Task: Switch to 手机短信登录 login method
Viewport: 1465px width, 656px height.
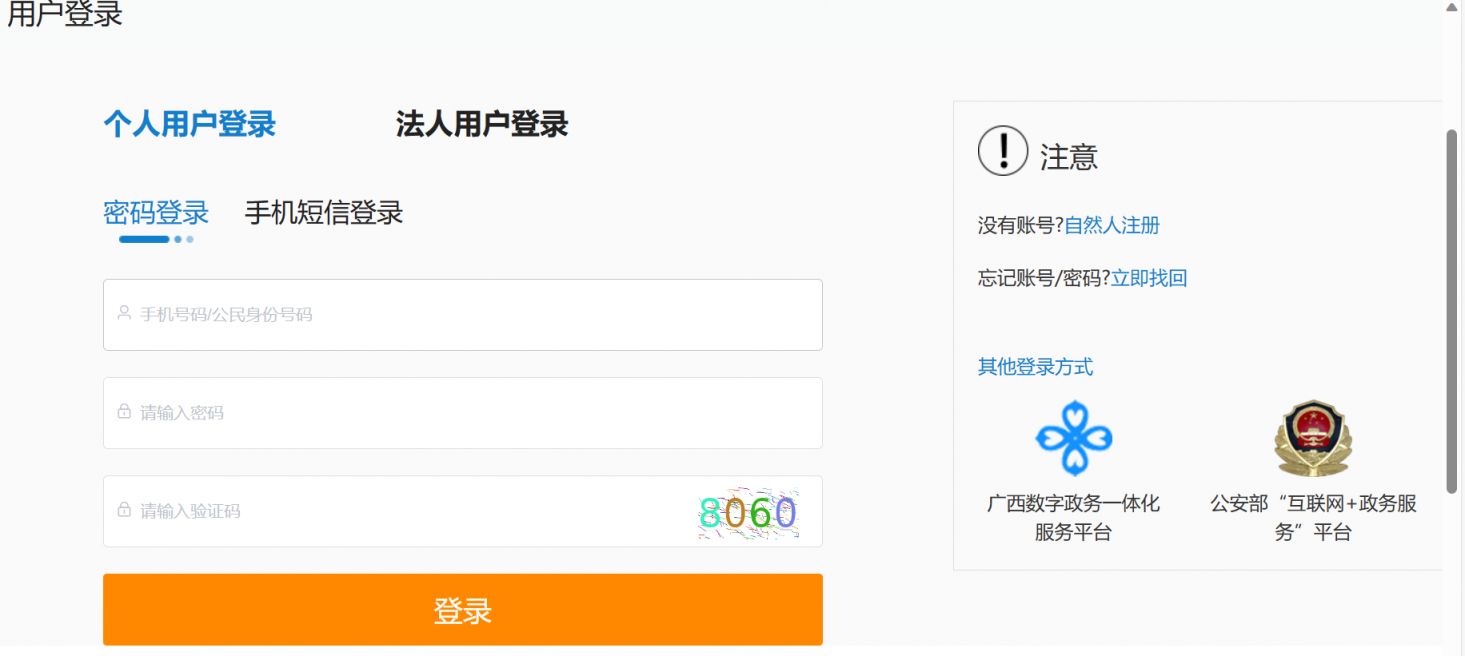Action: [324, 213]
